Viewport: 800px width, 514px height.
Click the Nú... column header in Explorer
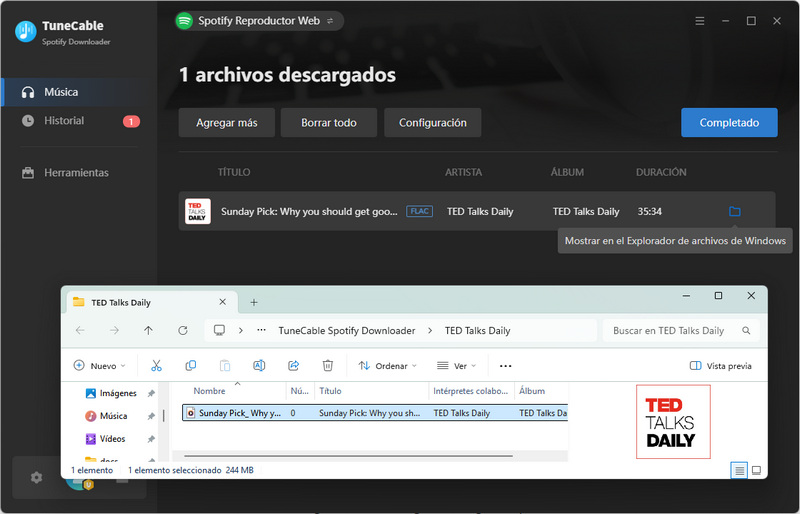pyautogui.click(x=299, y=391)
